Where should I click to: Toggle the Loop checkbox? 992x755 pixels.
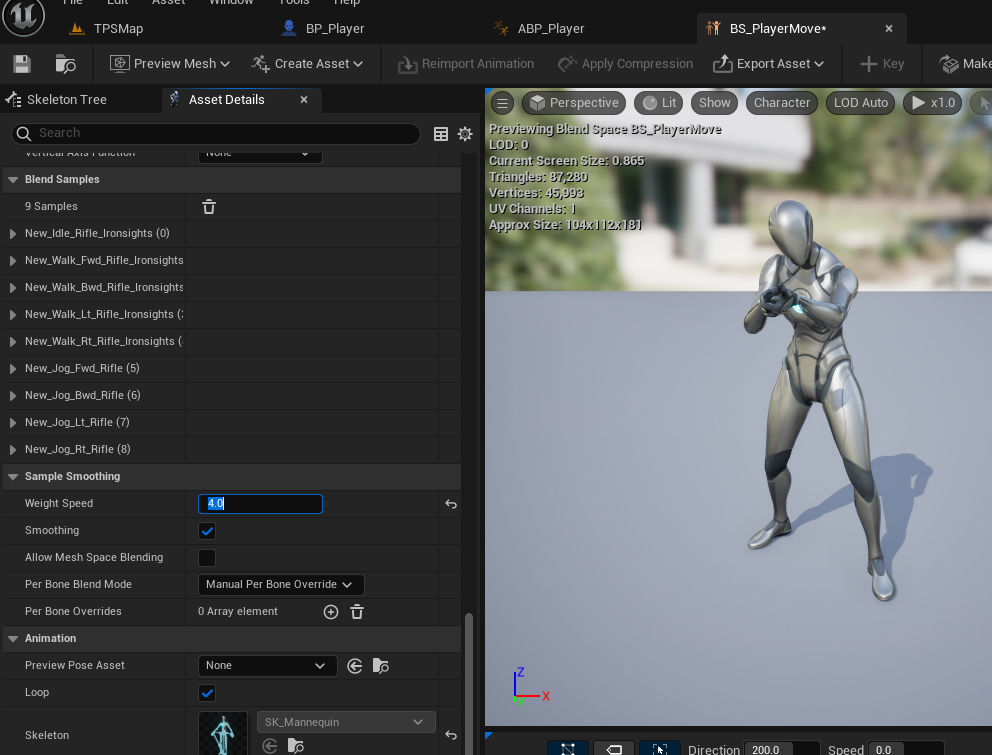click(207, 693)
